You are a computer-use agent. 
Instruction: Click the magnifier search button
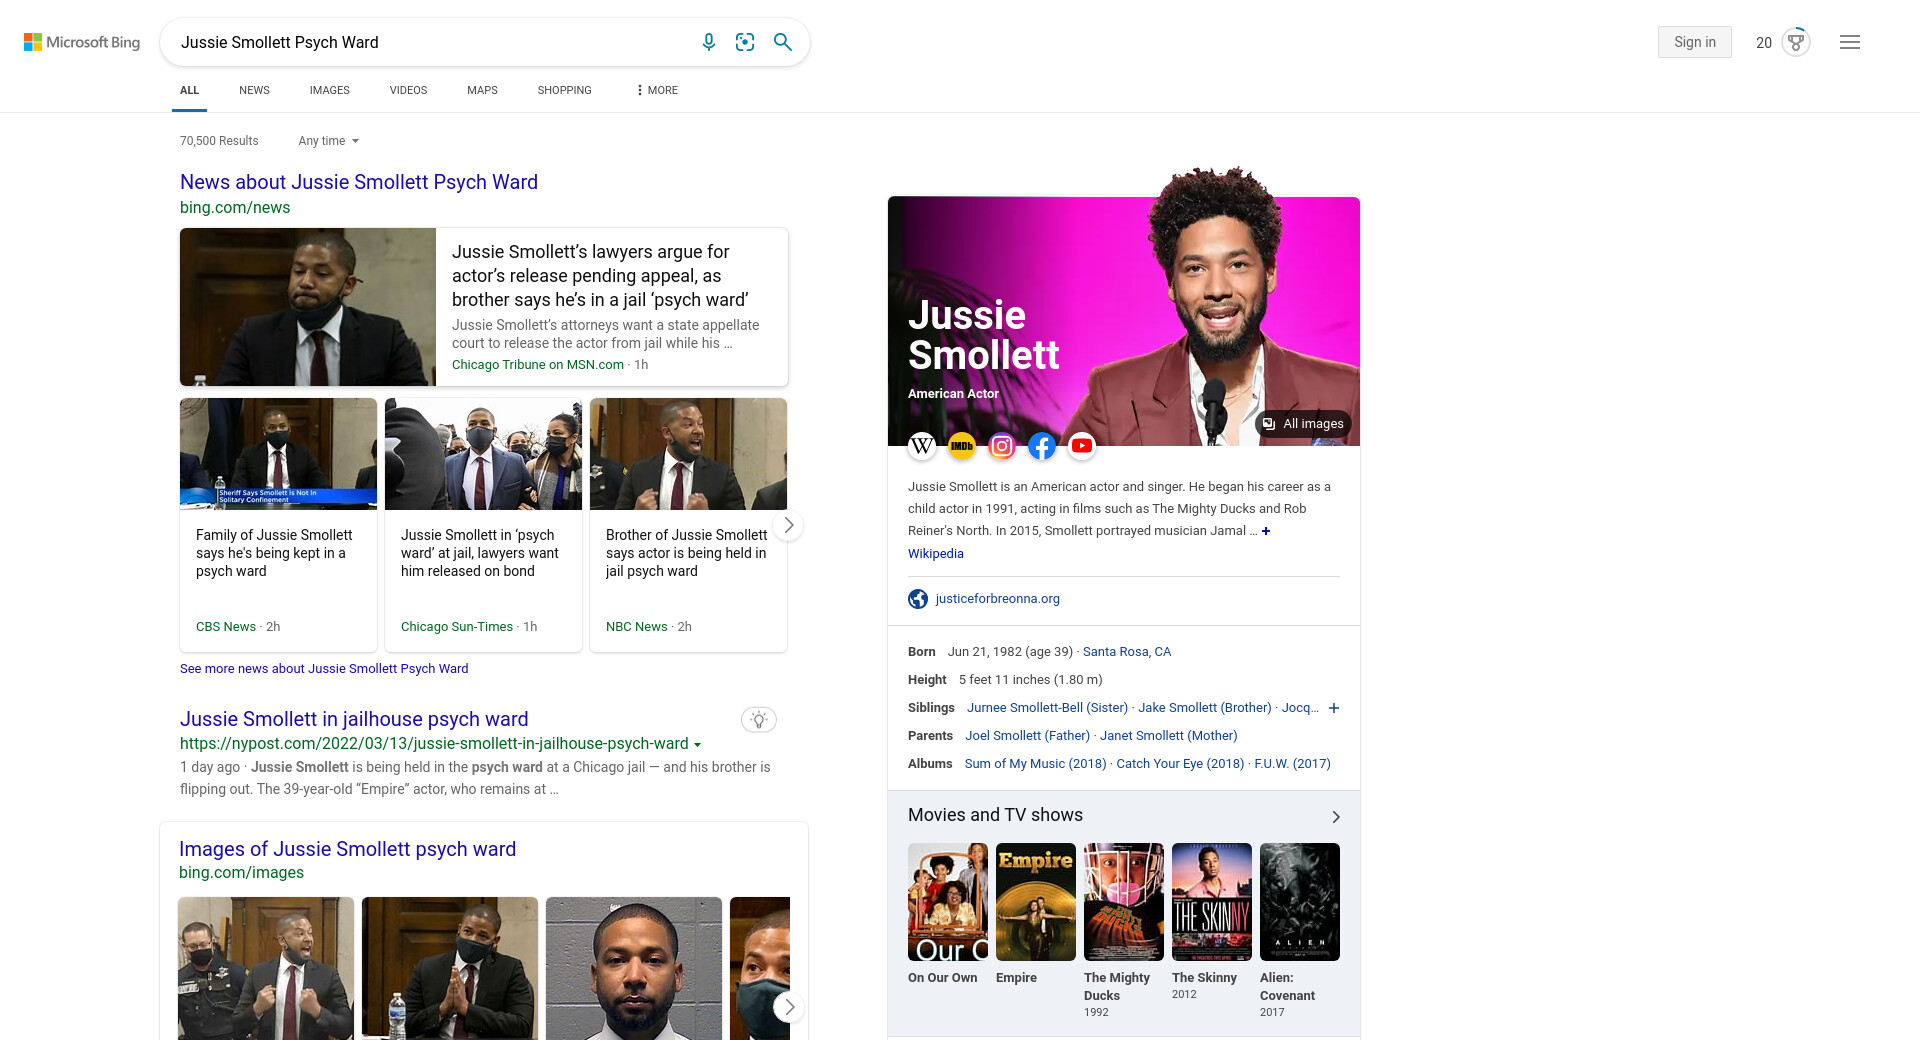[783, 42]
